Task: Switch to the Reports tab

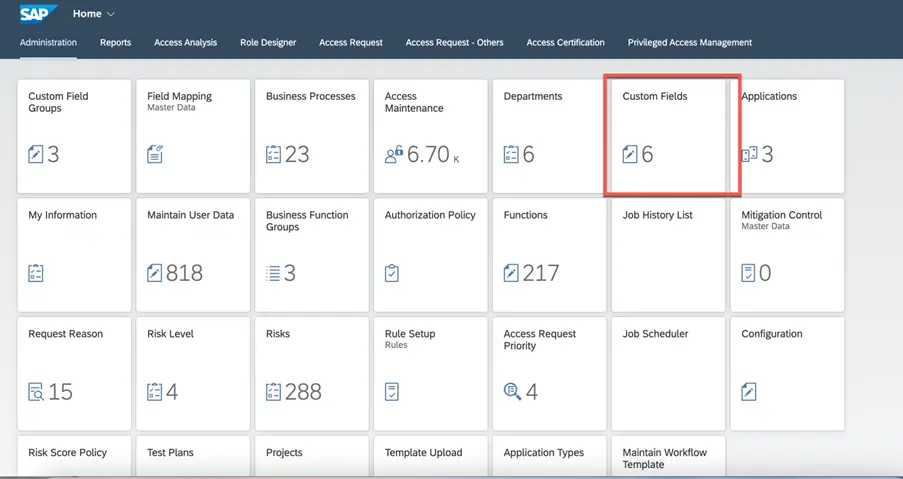Action: (x=115, y=43)
